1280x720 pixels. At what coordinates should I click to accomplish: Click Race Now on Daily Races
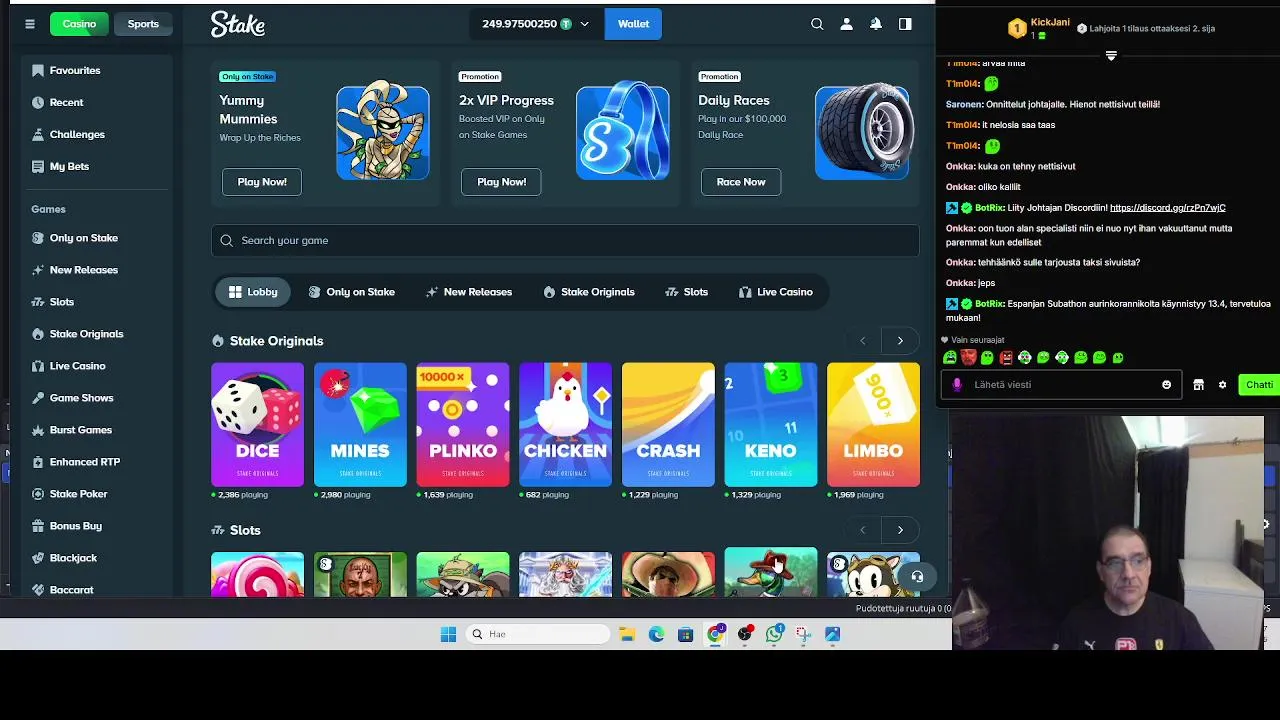(741, 182)
